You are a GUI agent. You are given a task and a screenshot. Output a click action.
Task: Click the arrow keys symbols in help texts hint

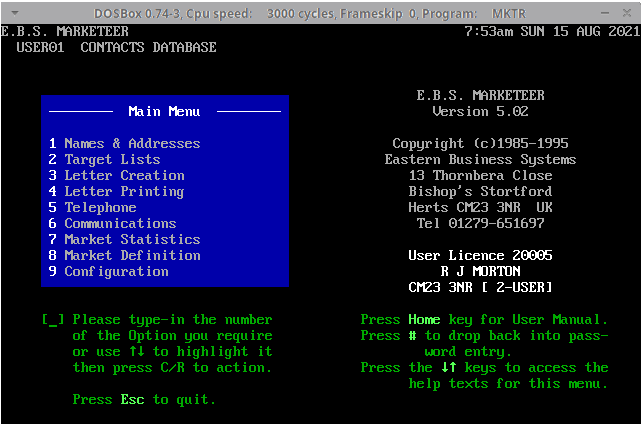point(448,368)
